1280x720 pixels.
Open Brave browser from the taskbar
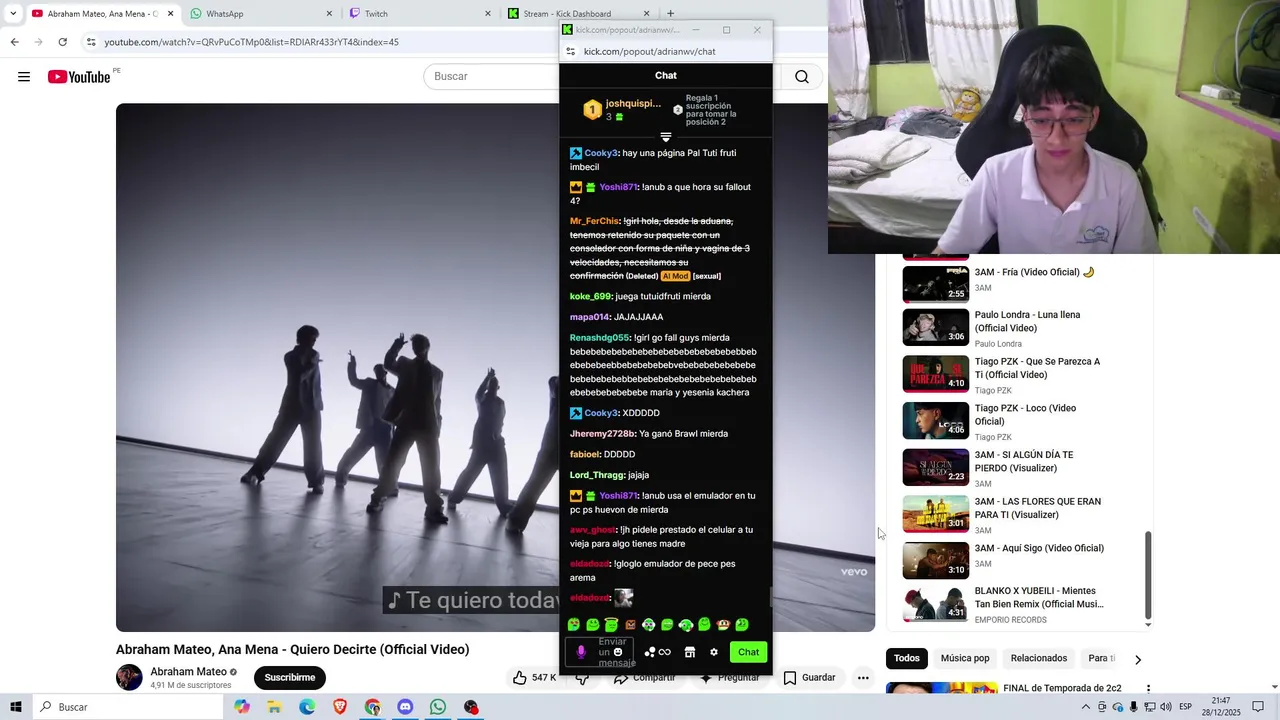[x=340, y=707]
